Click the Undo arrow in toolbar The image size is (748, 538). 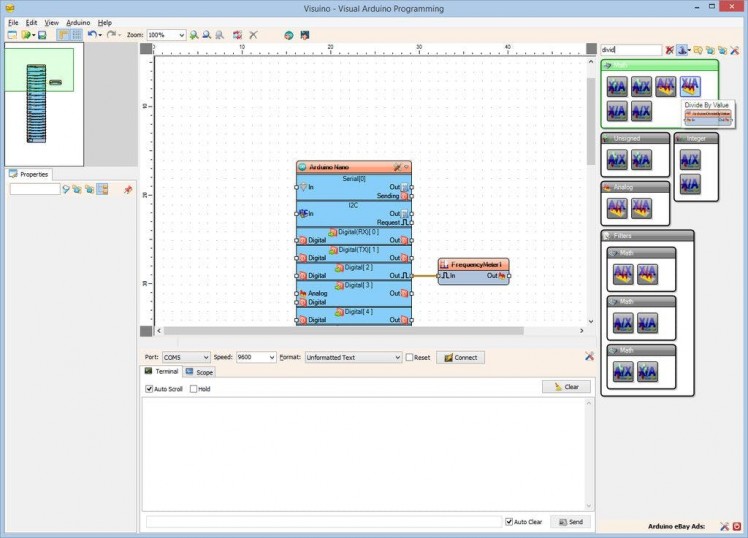(91, 35)
